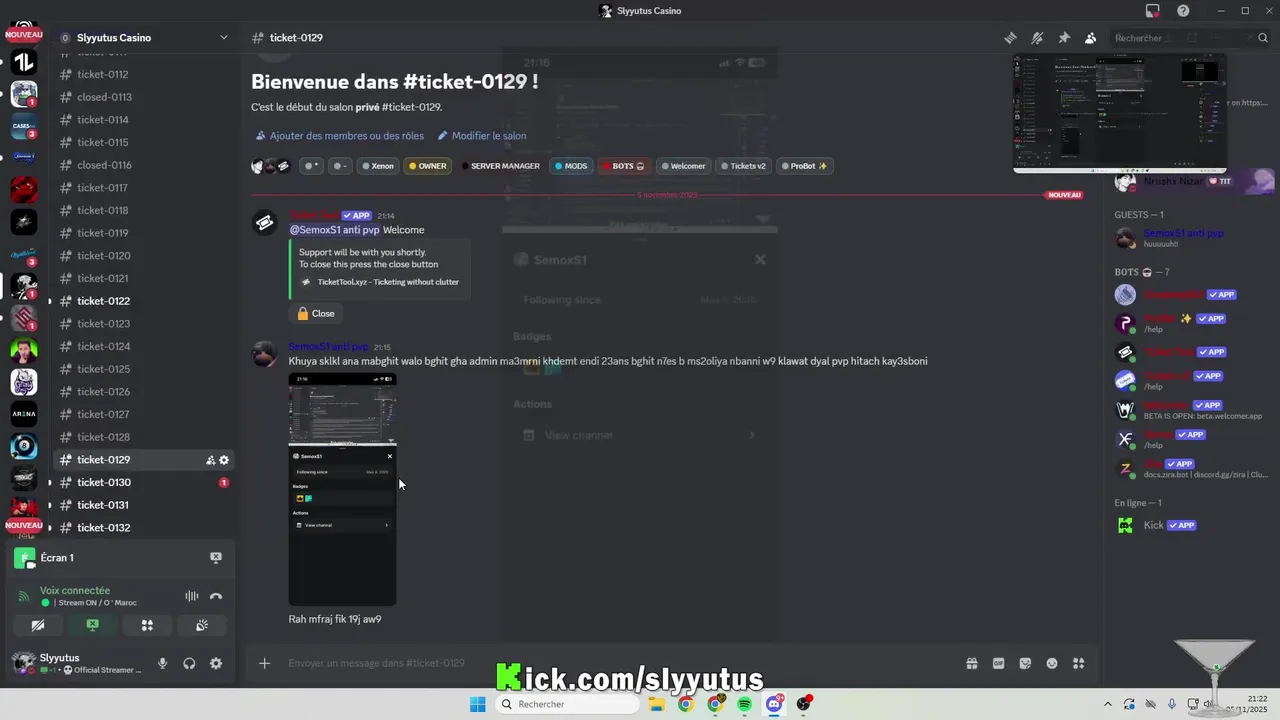Toggle the camera on button
This screenshot has width=1280, height=720.
[38, 625]
